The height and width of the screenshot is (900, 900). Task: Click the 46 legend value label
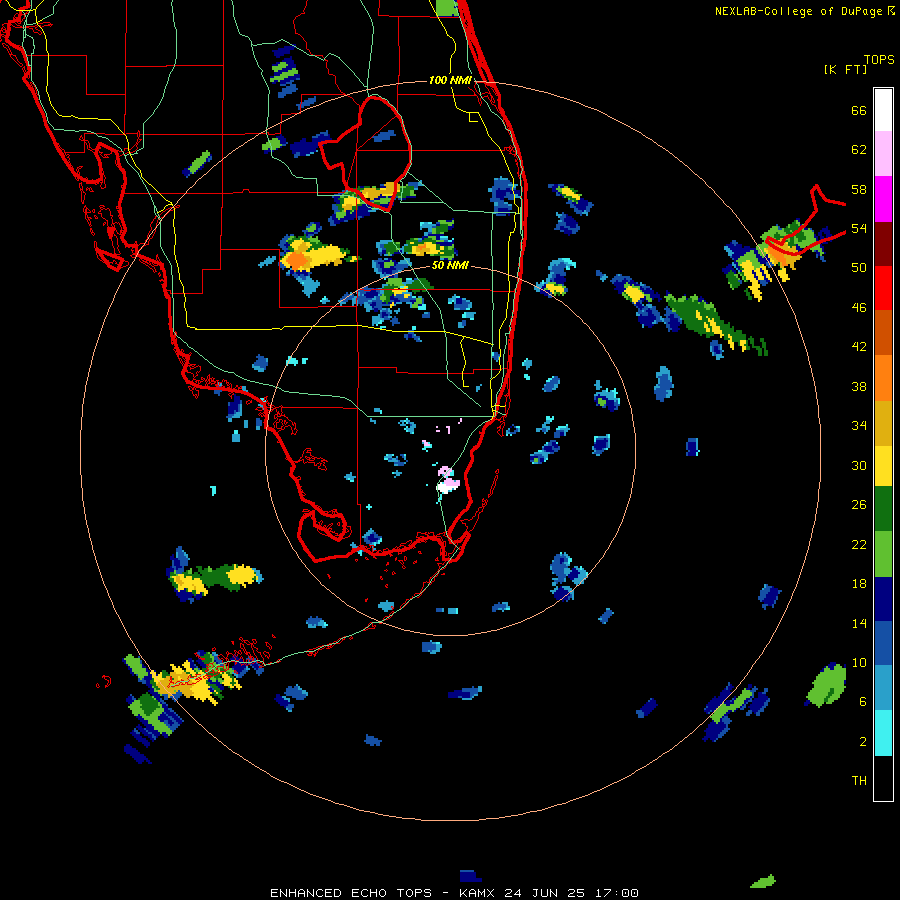click(859, 308)
